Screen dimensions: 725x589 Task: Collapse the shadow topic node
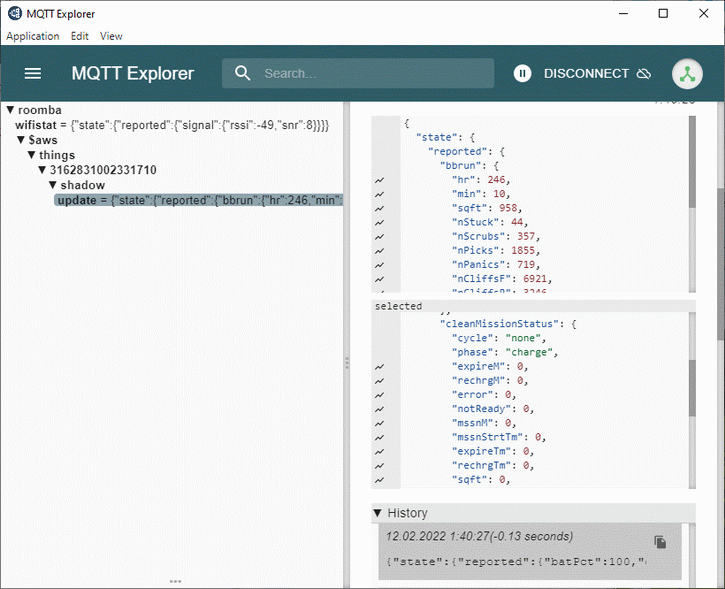[x=53, y=185]
